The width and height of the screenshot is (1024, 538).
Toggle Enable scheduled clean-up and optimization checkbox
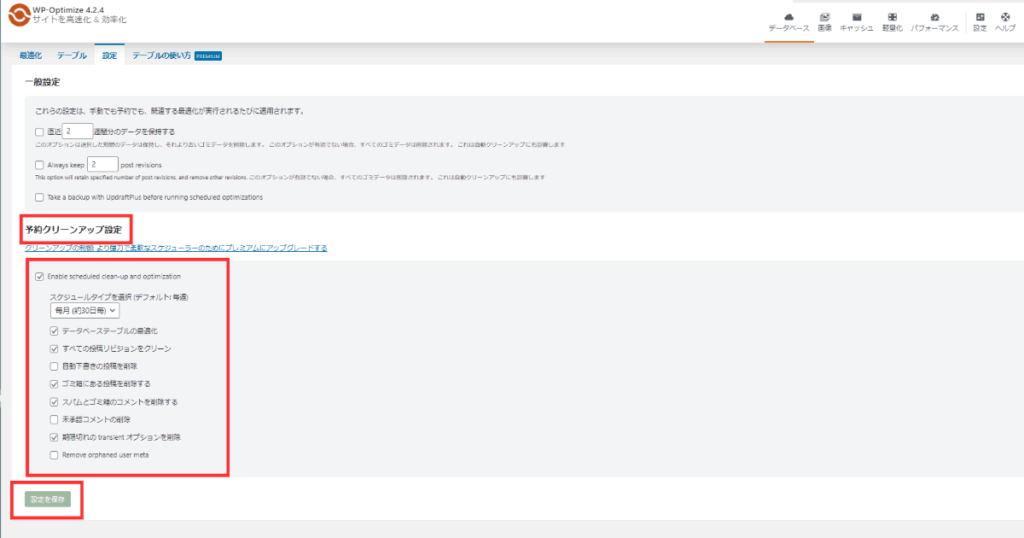point(40,276)
